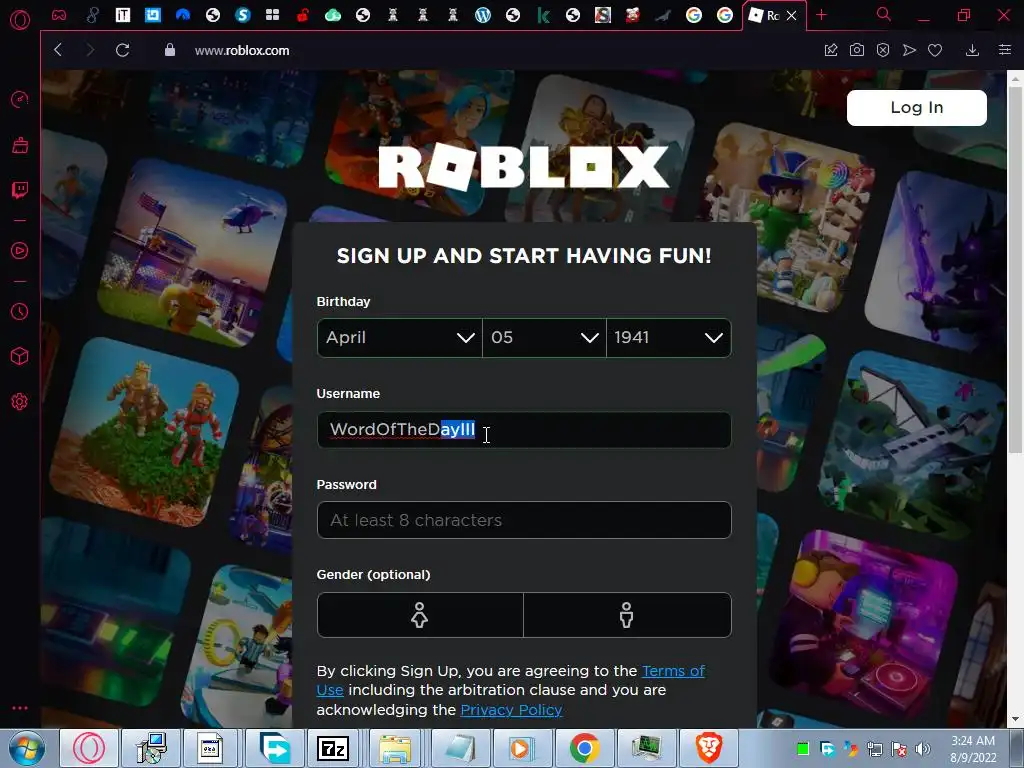
Task: Switch to the green 'k' tab
Action: click(543, 15)
